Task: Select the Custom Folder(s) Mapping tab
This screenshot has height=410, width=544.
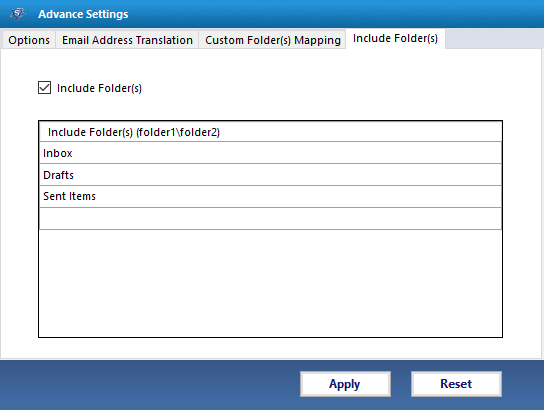Action: 272,40
